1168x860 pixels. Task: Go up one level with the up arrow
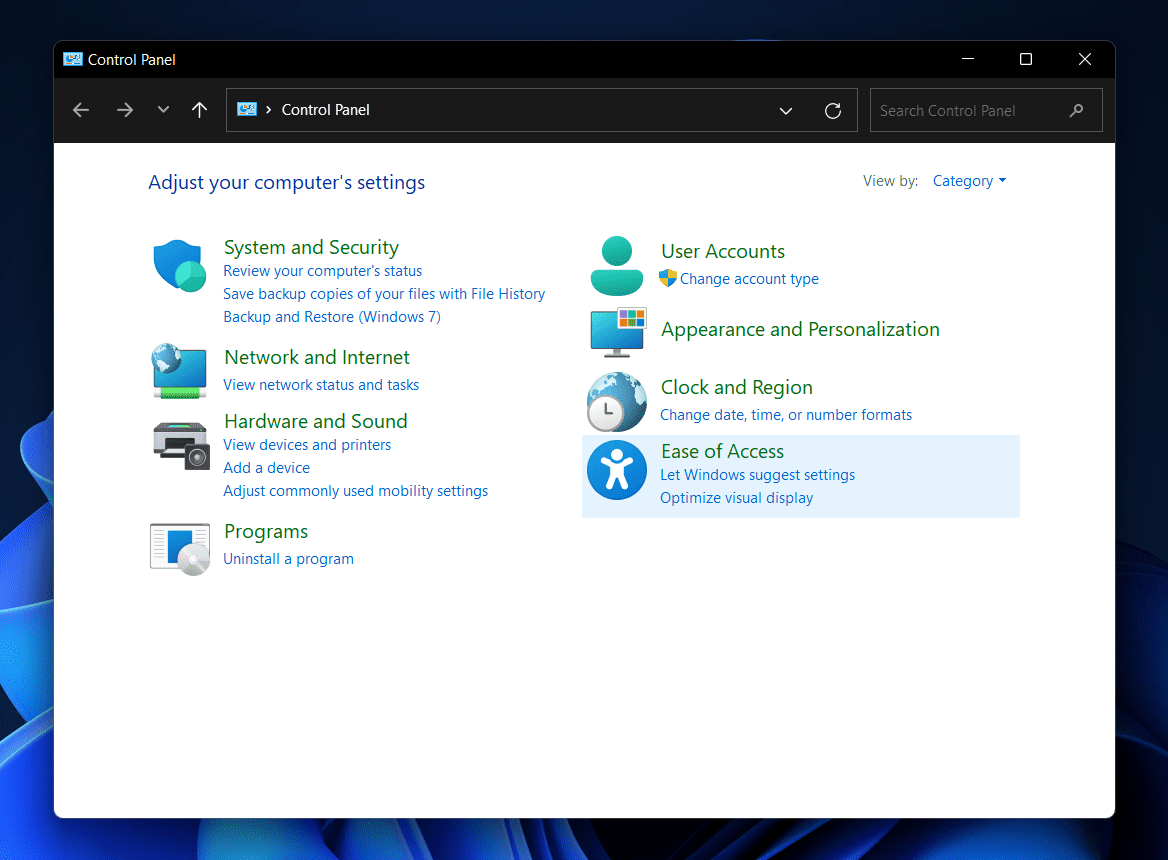199,110
